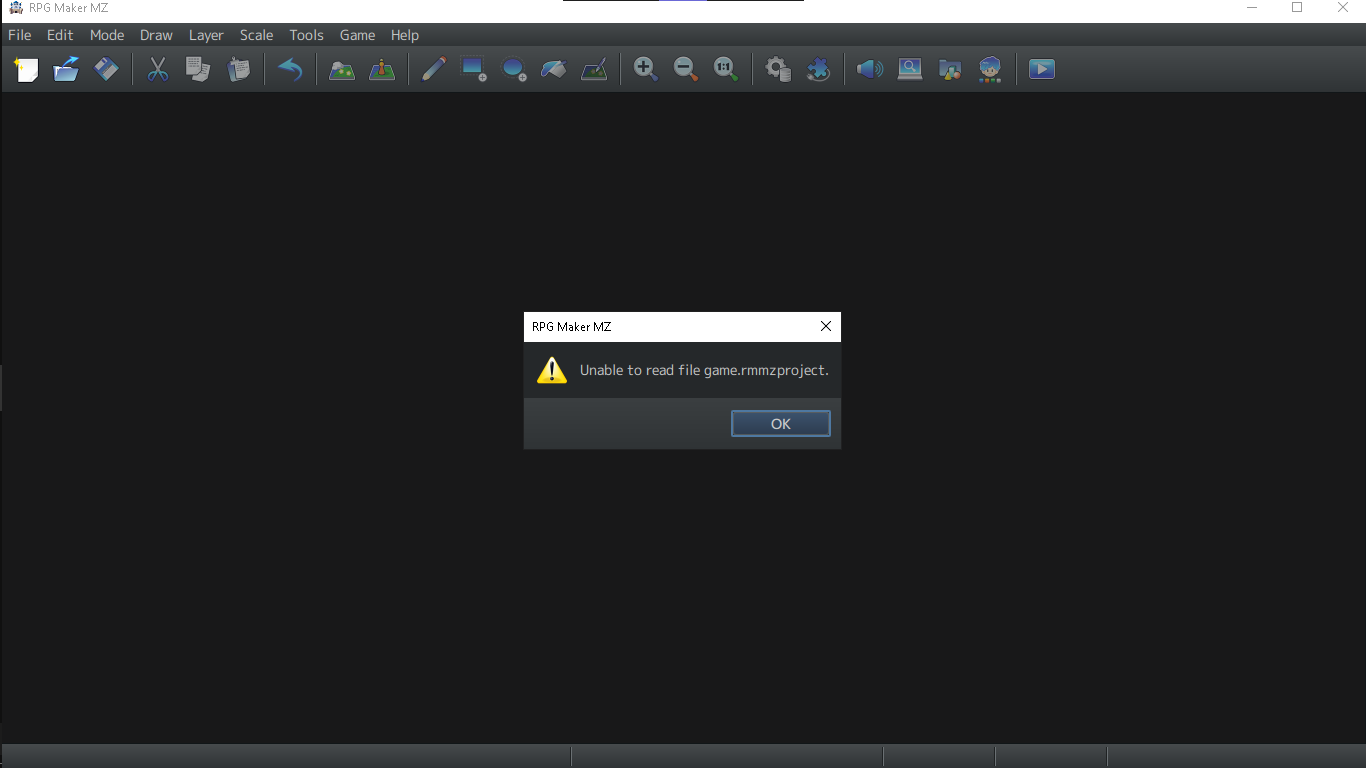The width and height of the screenshot is (1366, 768).
Task: Click the Paste clipboard icon
Action: (238, 69)
